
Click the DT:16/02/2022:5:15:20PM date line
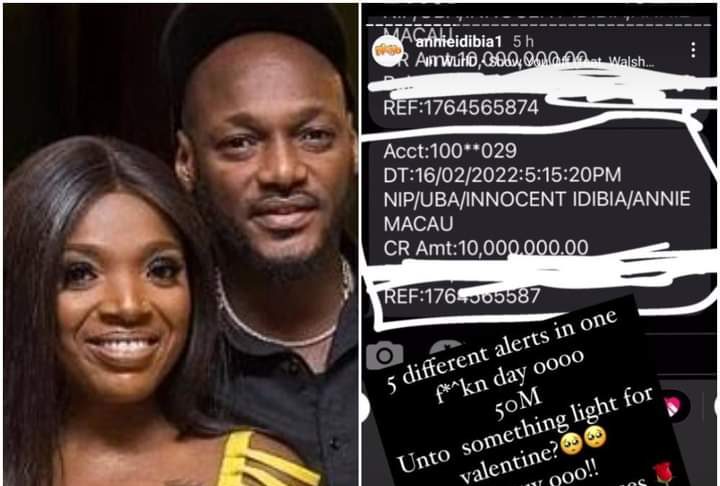[x=502, y=175]
